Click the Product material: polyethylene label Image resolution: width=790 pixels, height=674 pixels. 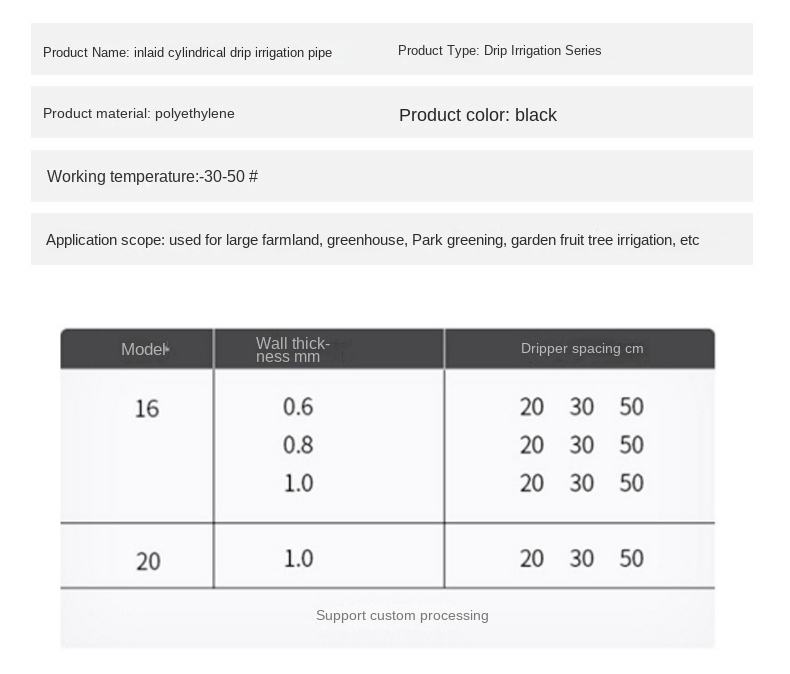(x=139, y=114)
